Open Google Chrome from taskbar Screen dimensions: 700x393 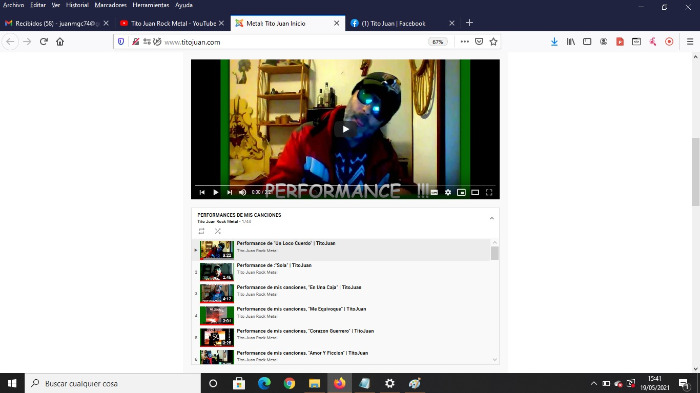289,383
